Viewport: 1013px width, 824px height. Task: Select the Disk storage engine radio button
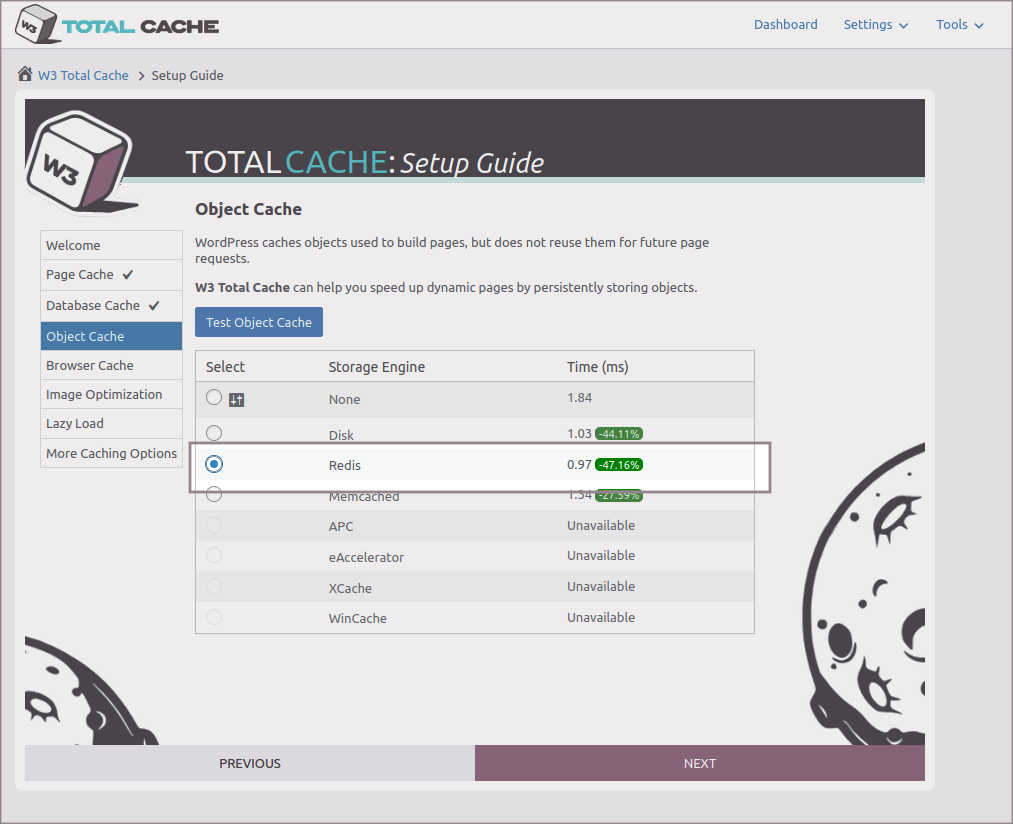[214, 433]
